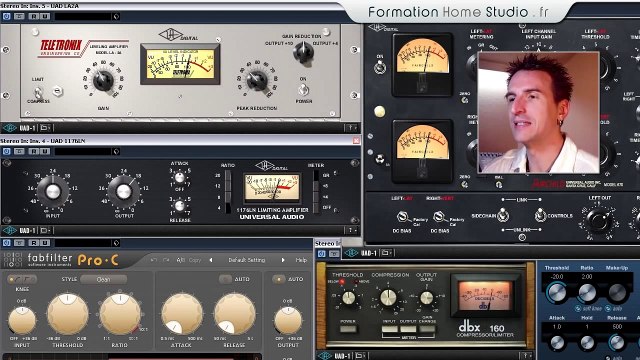This screenshot has height=360, width=640.
Task: Click the UA logo in LA2A bottom bar
Action: tap(10, 128)
